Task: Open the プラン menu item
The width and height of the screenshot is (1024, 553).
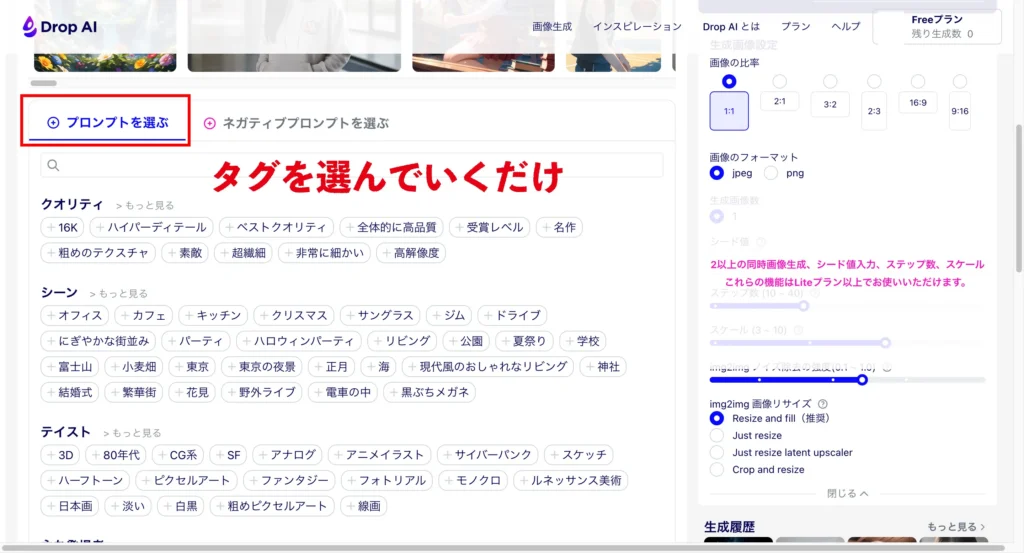Action: (x=795, y=27)
